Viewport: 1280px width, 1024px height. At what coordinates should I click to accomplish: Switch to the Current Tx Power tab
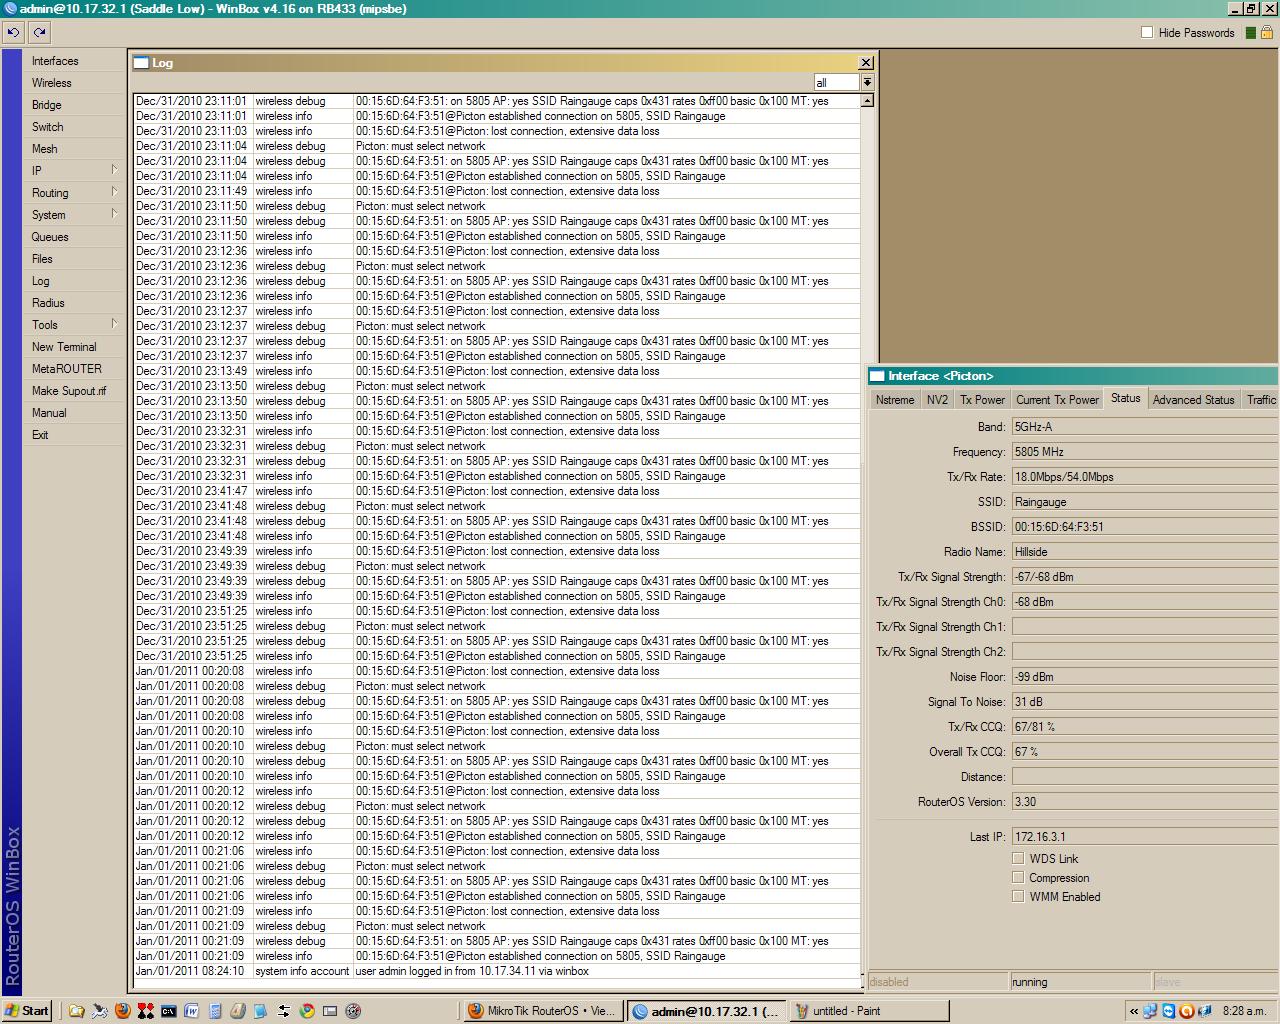coord(1057,399)
